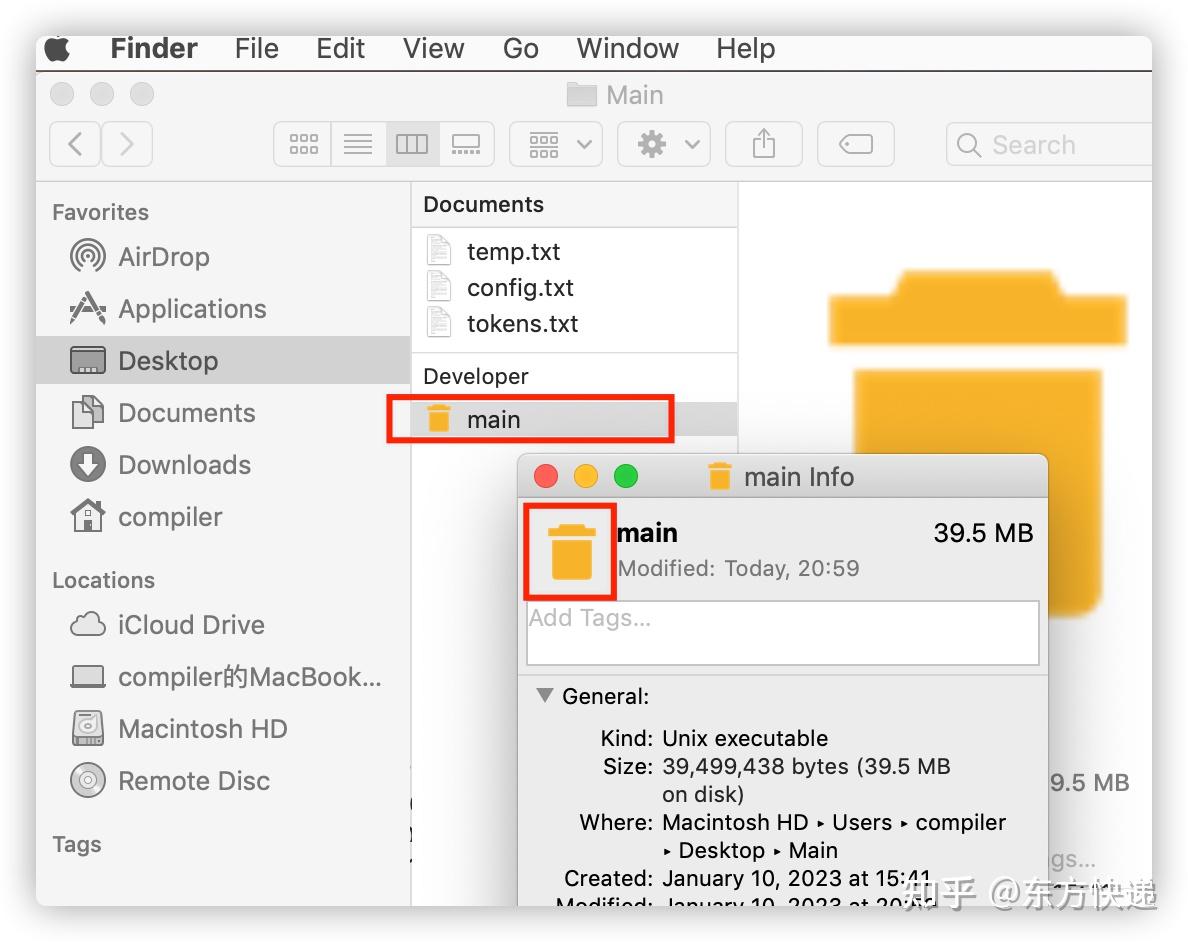This screenshot has width=1188, height=942.
Task: Open iCloud Drive in the sidebar
Action: tap(224, 625)
